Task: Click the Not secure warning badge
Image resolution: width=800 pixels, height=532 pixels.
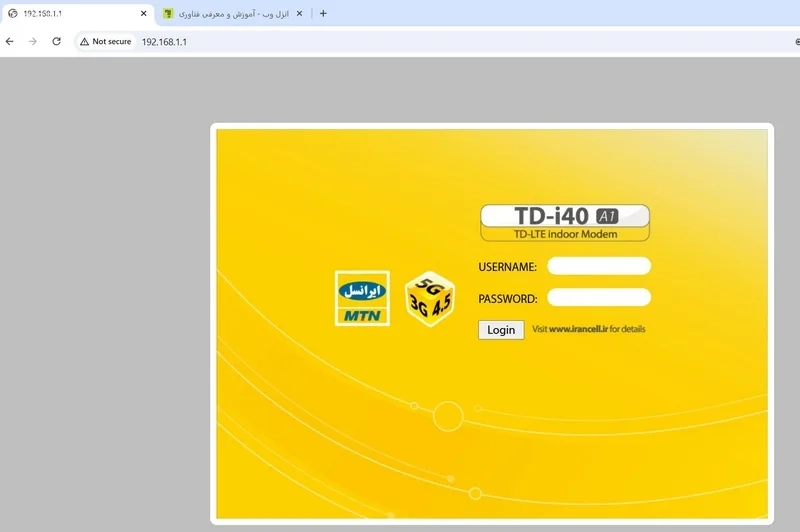Action: coord(106,41)
